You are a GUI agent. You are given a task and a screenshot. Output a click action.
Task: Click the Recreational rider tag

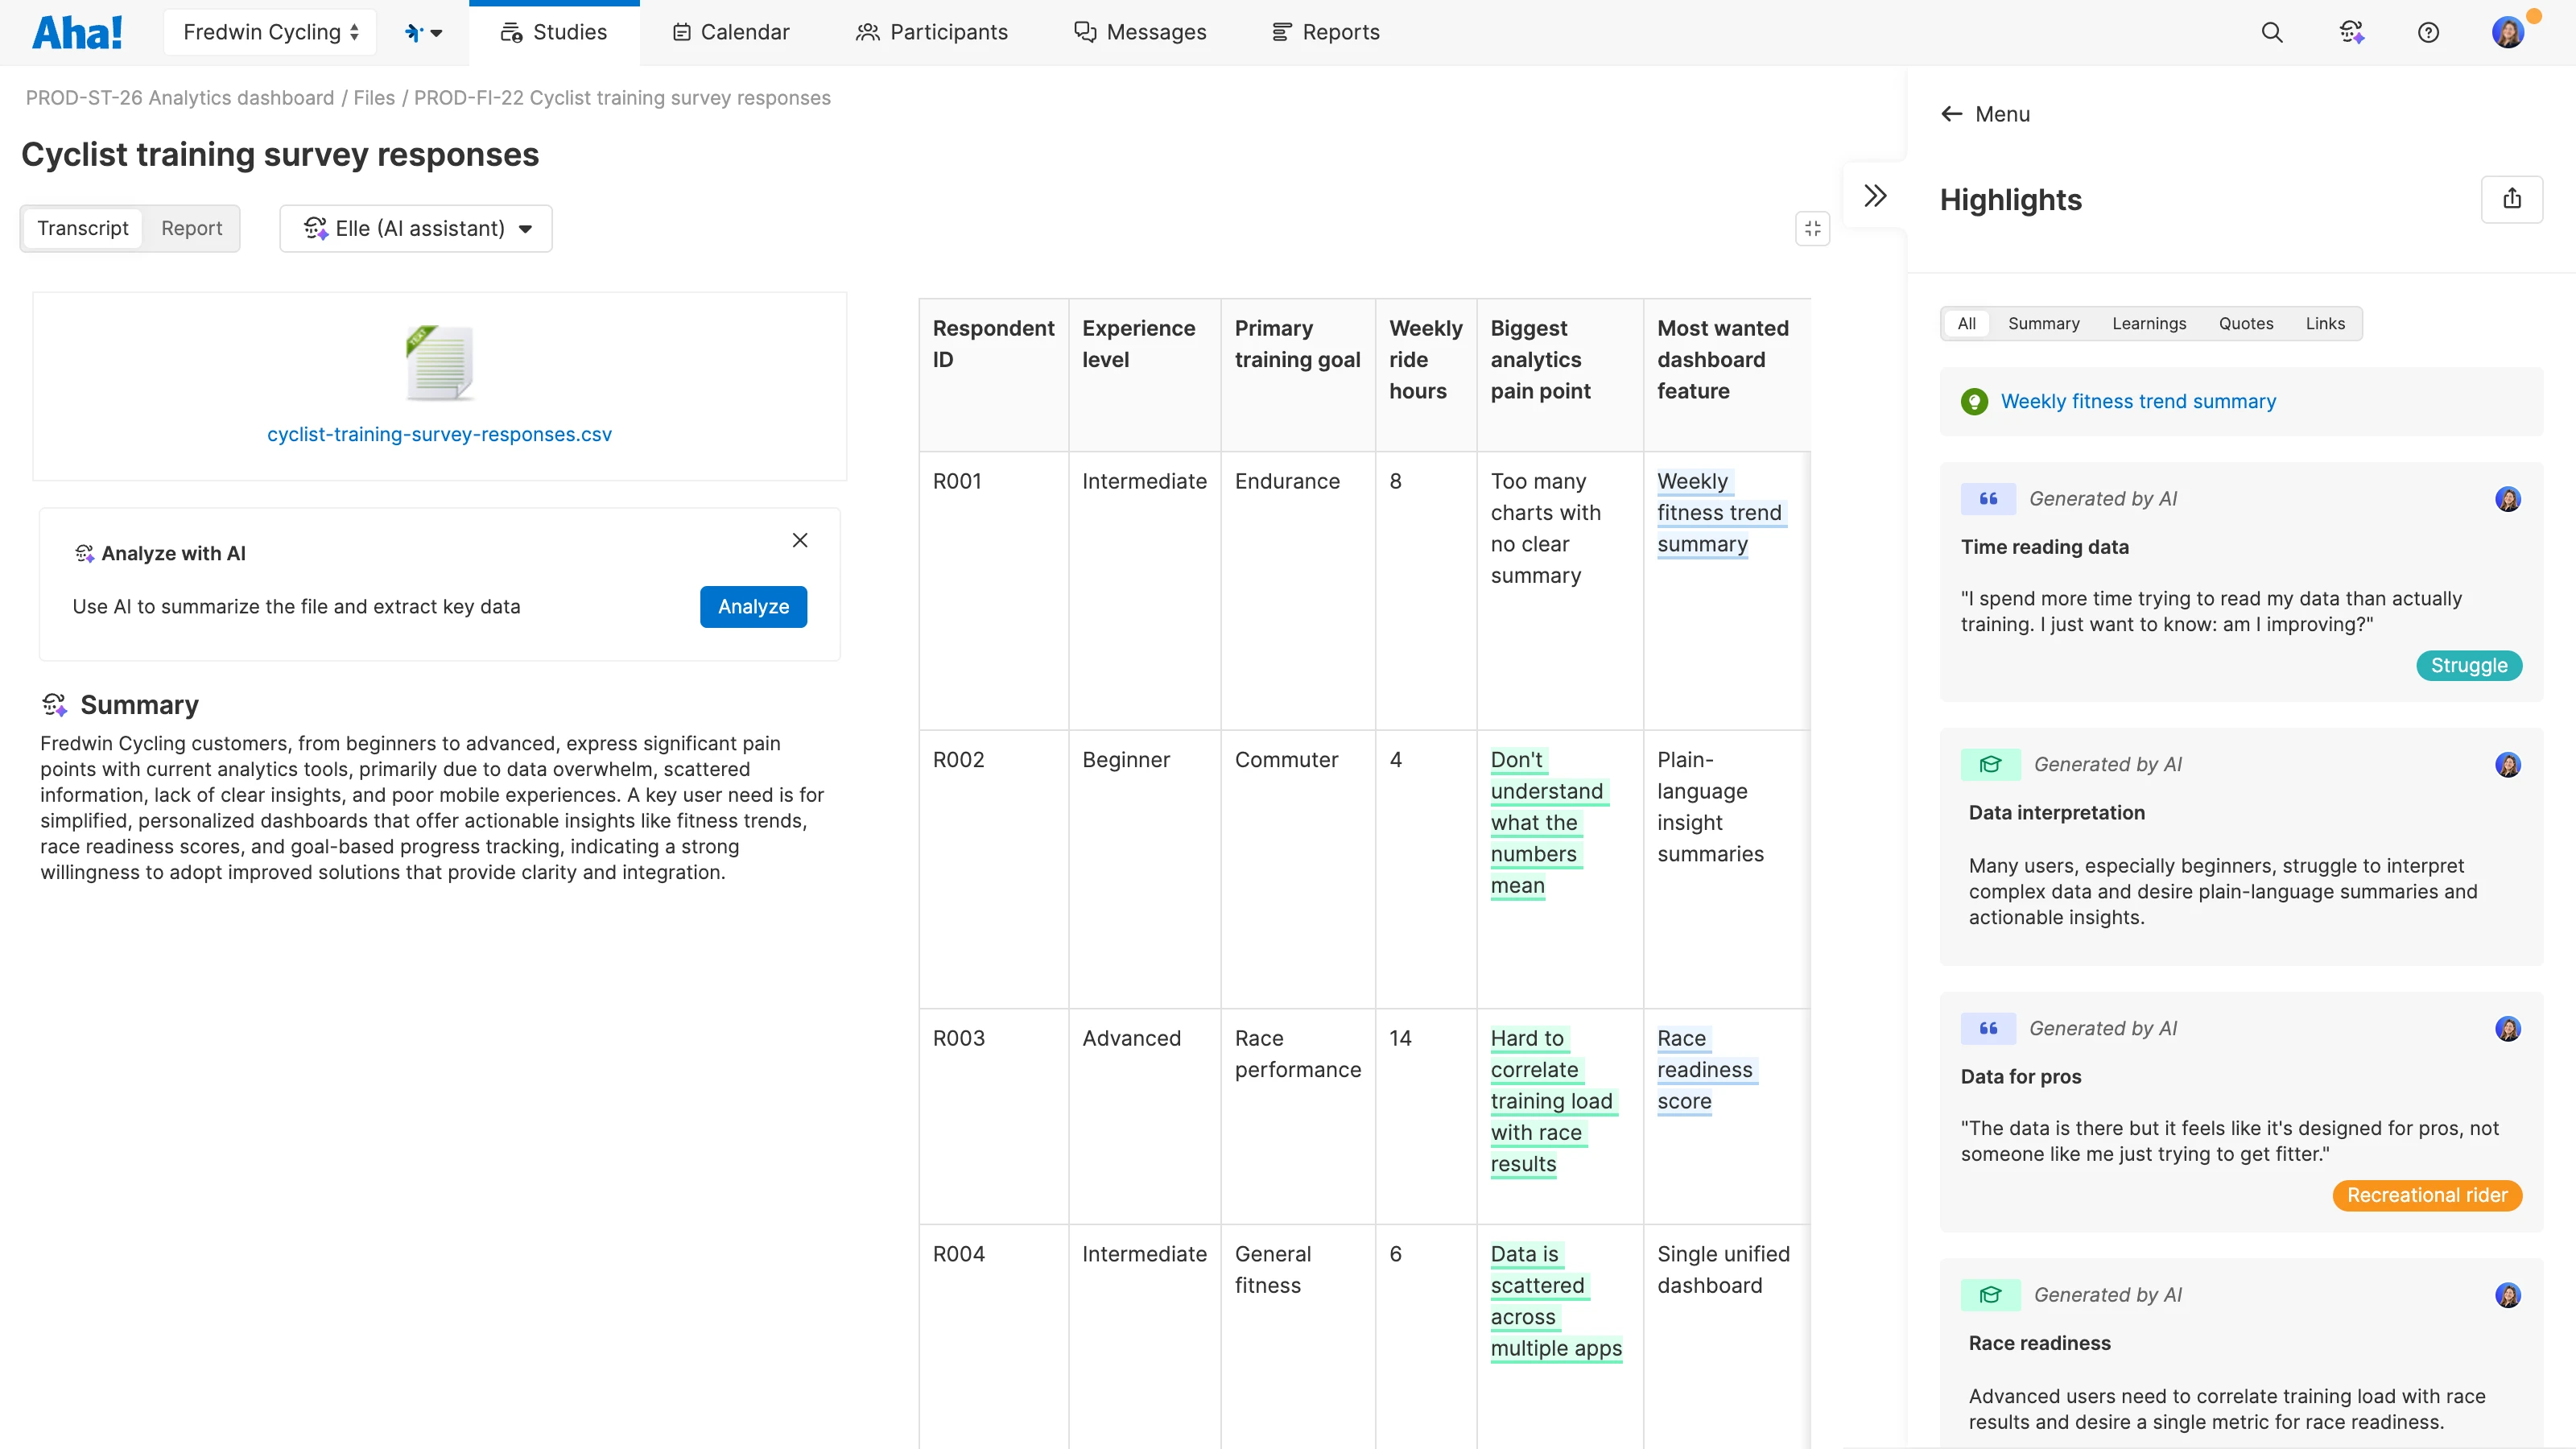[x=2427, y=1195]
